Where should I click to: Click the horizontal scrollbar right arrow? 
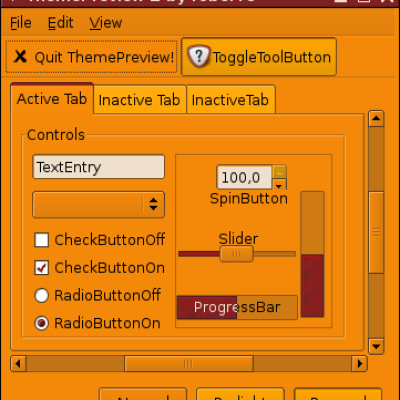(359, 363)
